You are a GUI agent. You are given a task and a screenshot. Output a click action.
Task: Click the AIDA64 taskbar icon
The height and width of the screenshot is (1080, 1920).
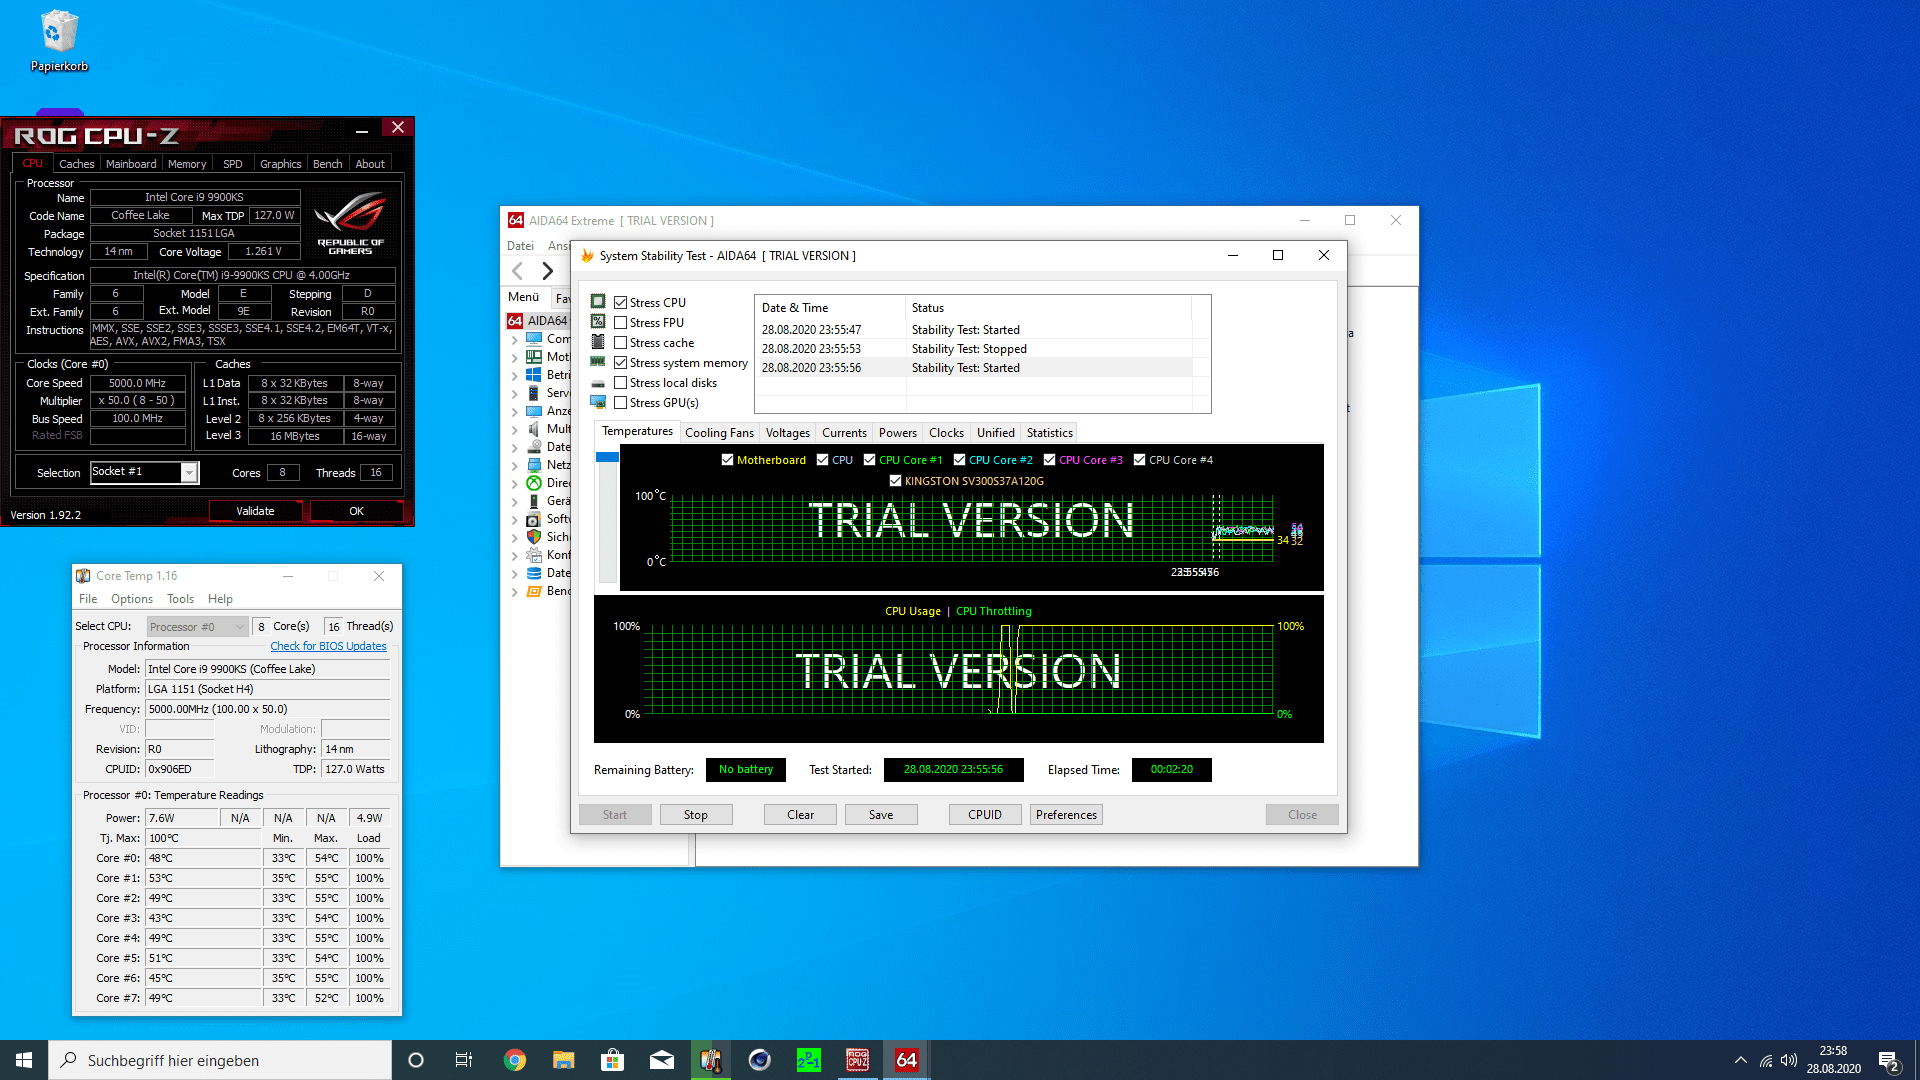(x=906, y=1060)
